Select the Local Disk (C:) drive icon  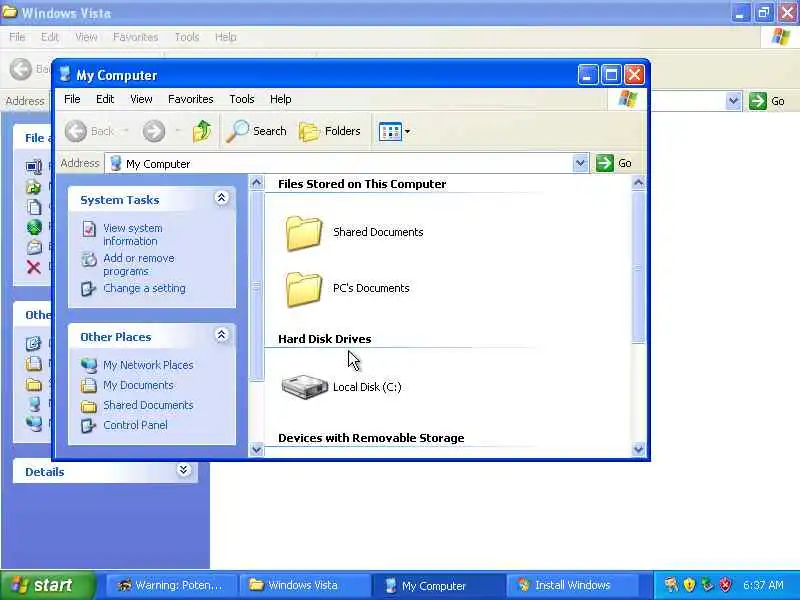coord(305,387)
